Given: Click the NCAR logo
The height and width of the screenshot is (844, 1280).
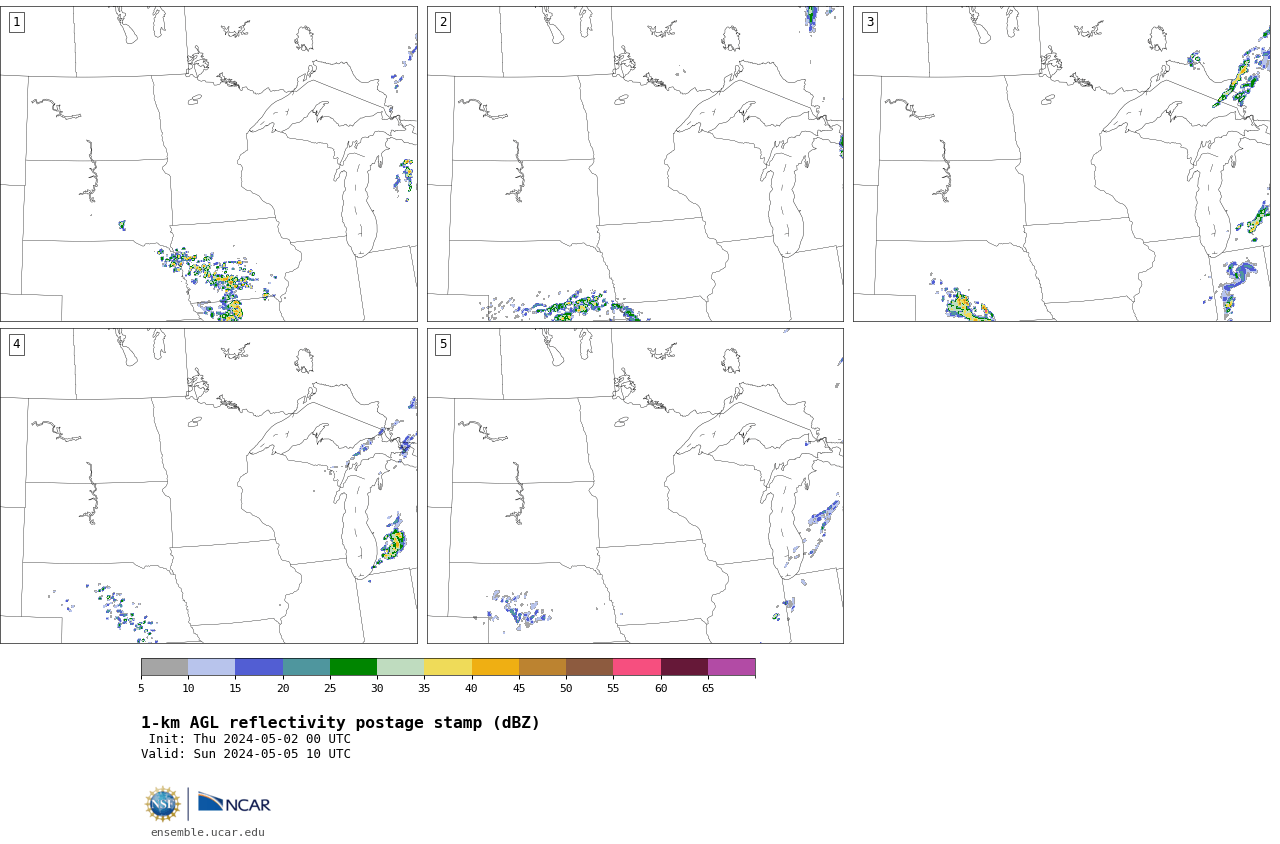Looking at the screenshot, I should 234,803.
